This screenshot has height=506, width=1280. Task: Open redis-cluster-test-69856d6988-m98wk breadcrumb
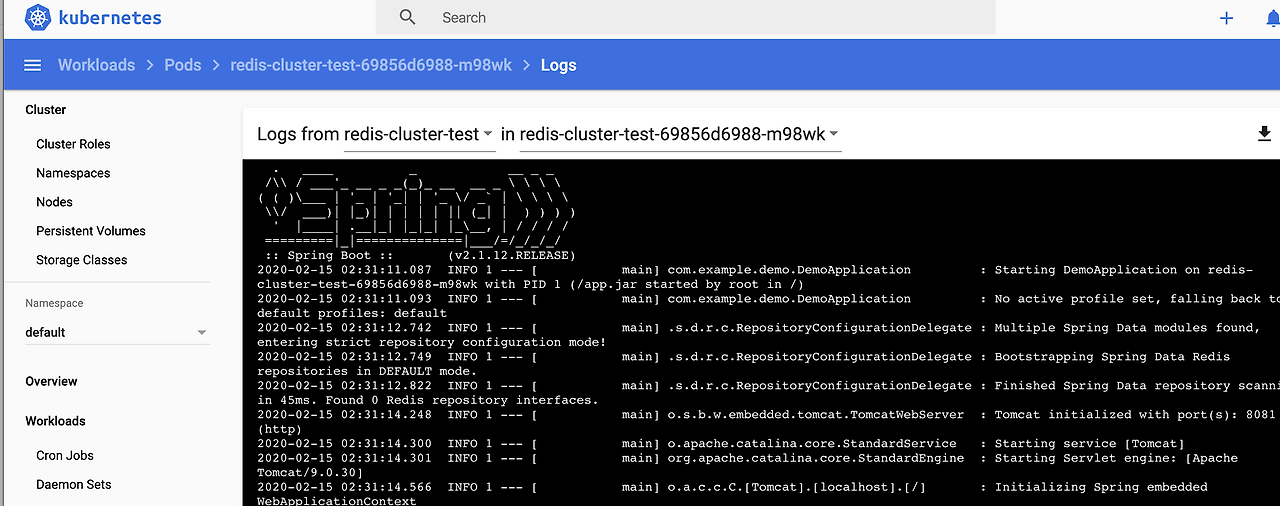(x=371, y=65)
